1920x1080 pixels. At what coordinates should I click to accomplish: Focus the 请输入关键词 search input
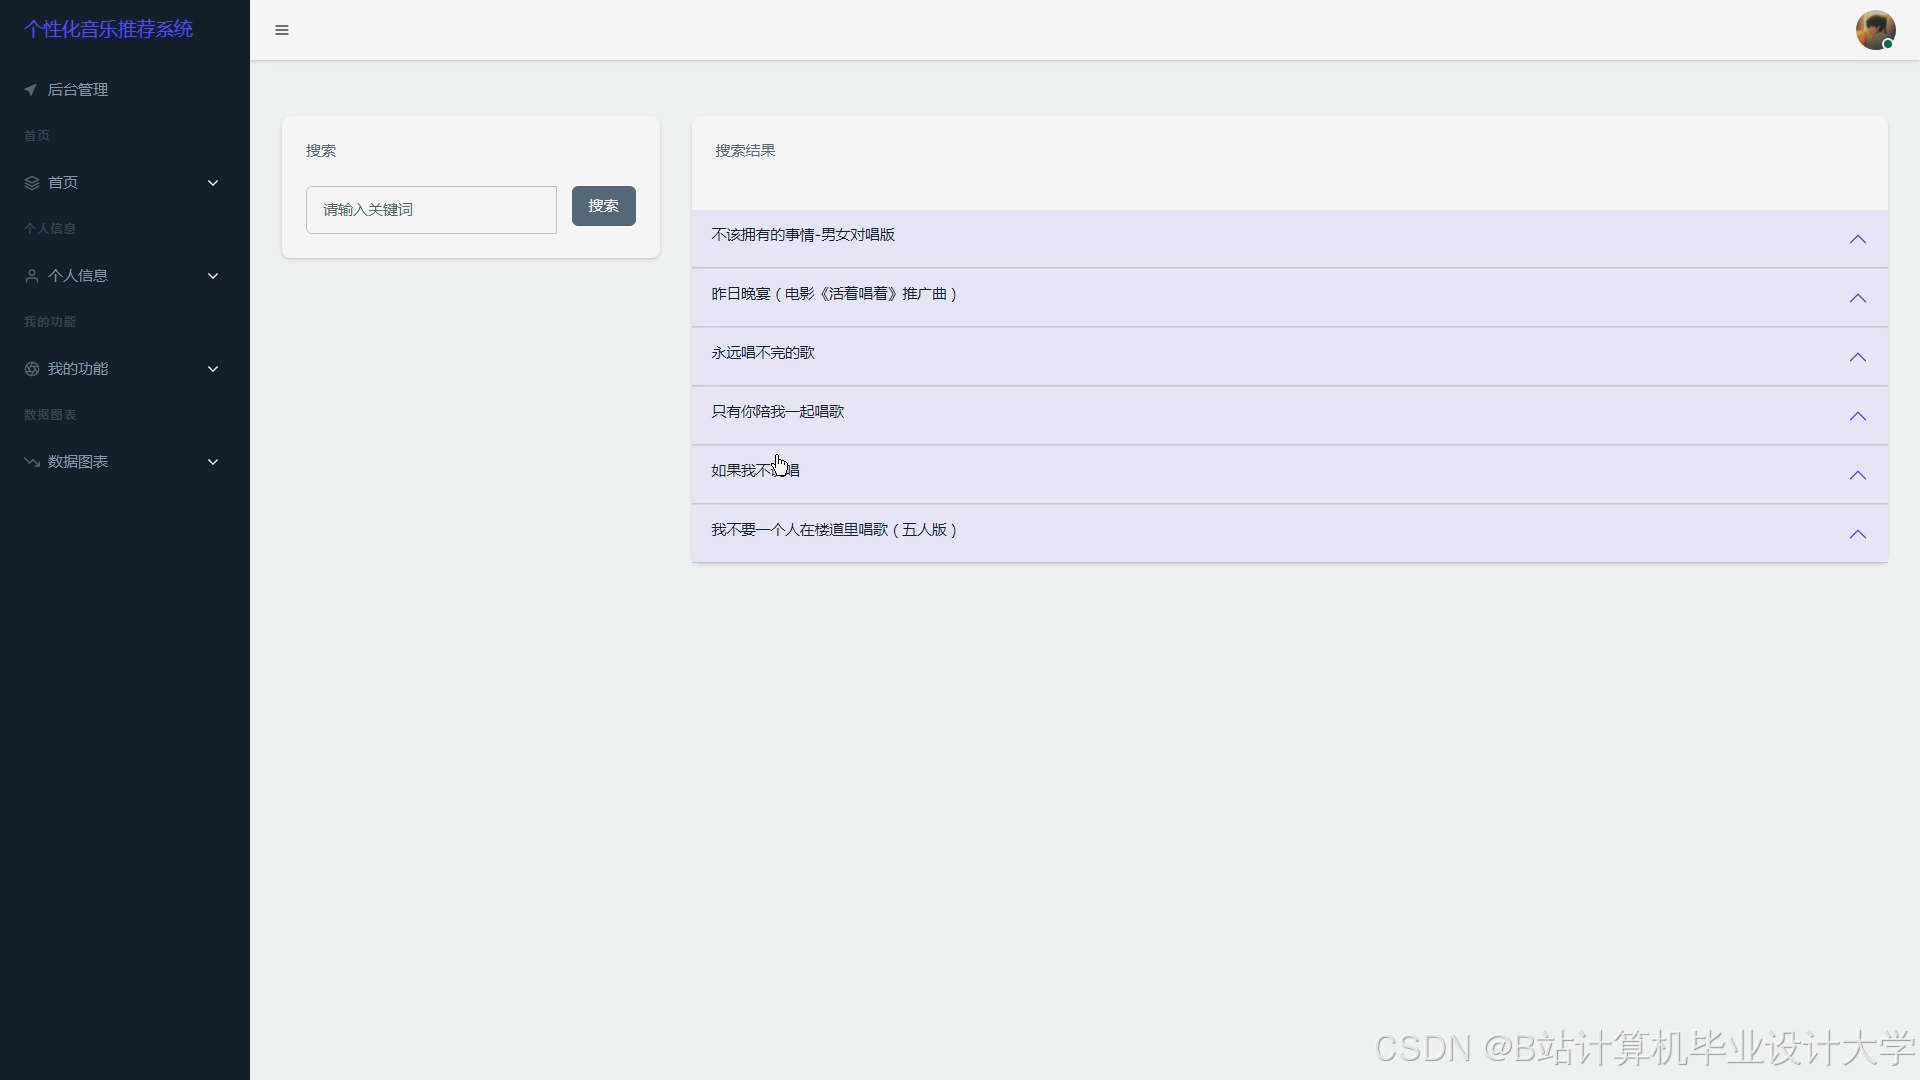pyautogui.click(x=431, y=210)
